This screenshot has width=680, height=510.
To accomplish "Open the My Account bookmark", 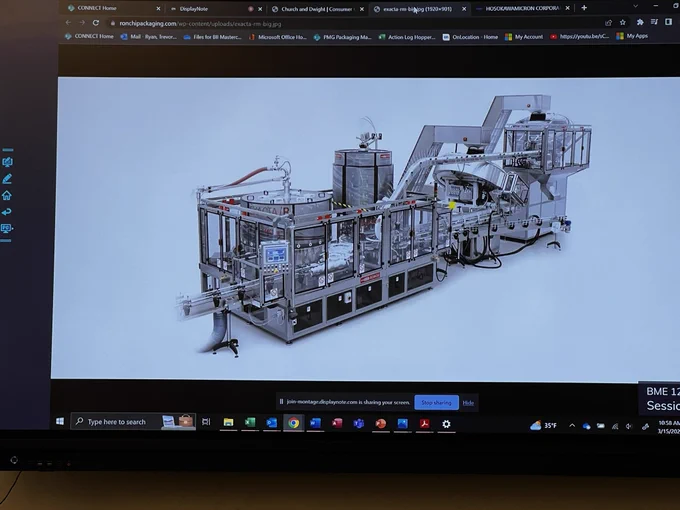I will (524, 37).
